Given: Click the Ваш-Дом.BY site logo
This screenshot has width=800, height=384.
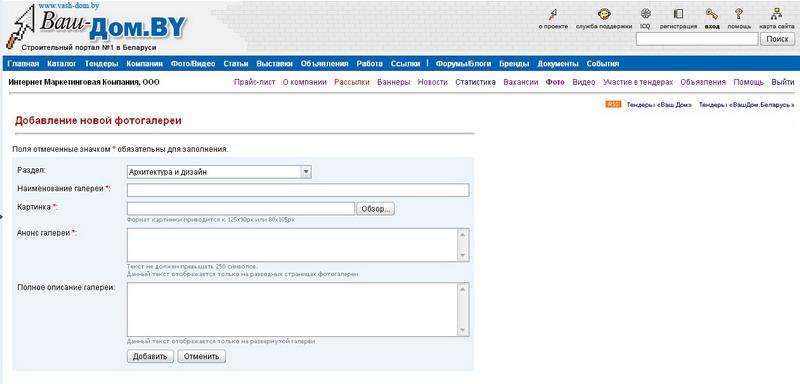Looking at the screenshot, I should point(97,28).
